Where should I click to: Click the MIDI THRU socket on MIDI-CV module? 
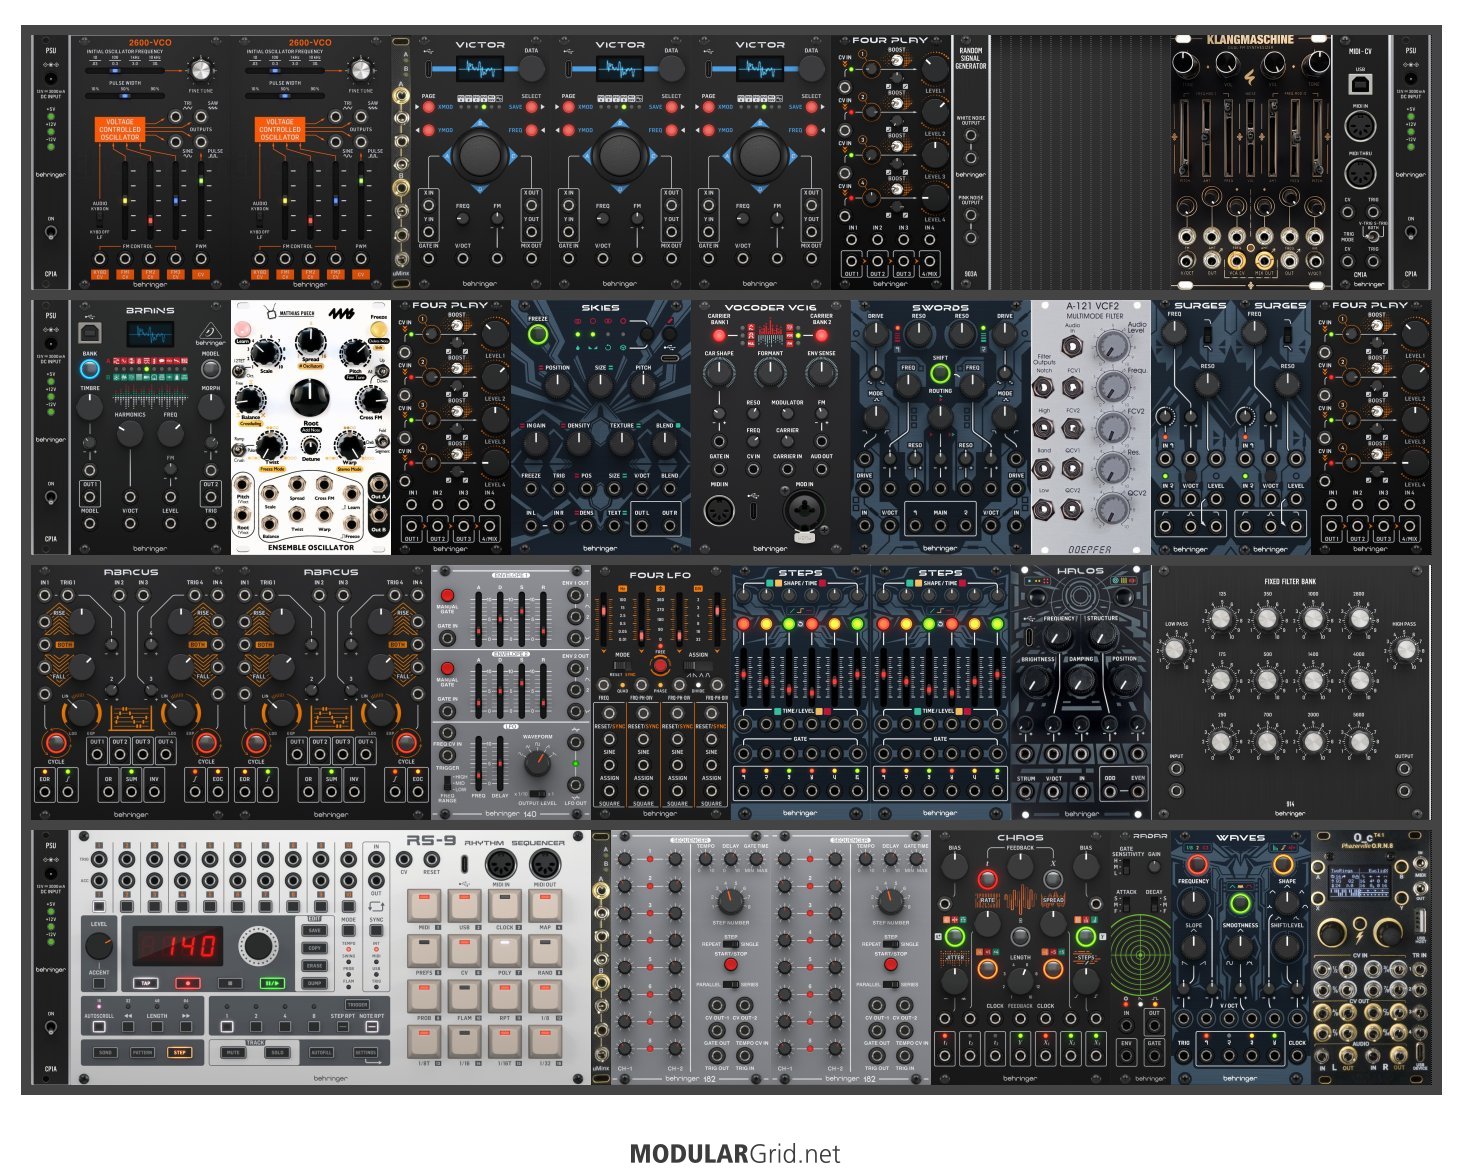pos(1359,174)
